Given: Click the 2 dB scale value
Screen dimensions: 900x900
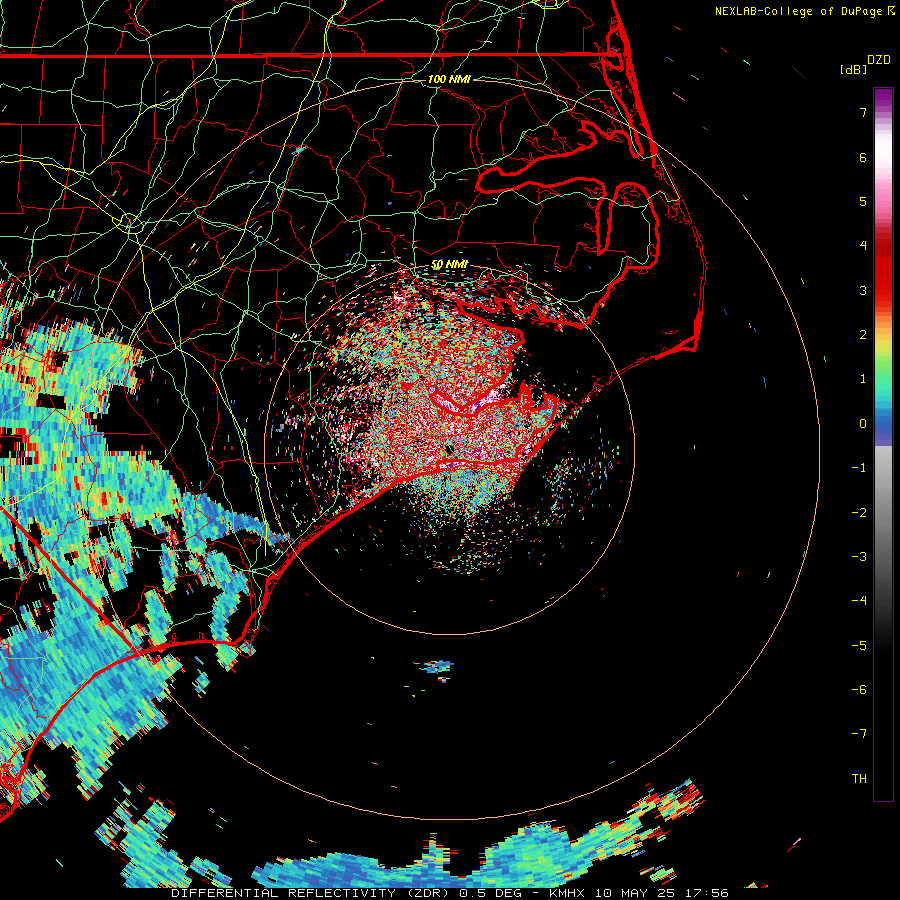Looking at the screenshot, I should [x=863, y=335].
